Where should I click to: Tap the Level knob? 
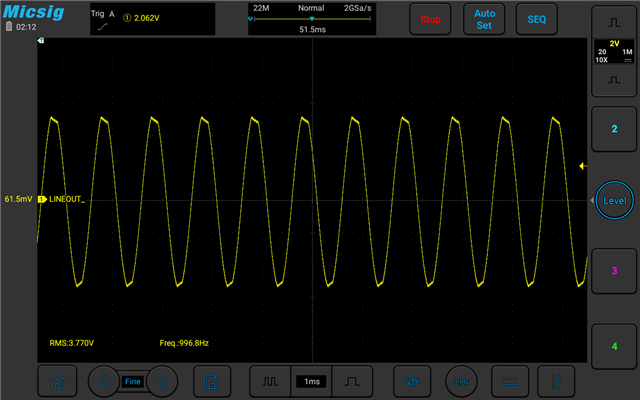[615, 200]
